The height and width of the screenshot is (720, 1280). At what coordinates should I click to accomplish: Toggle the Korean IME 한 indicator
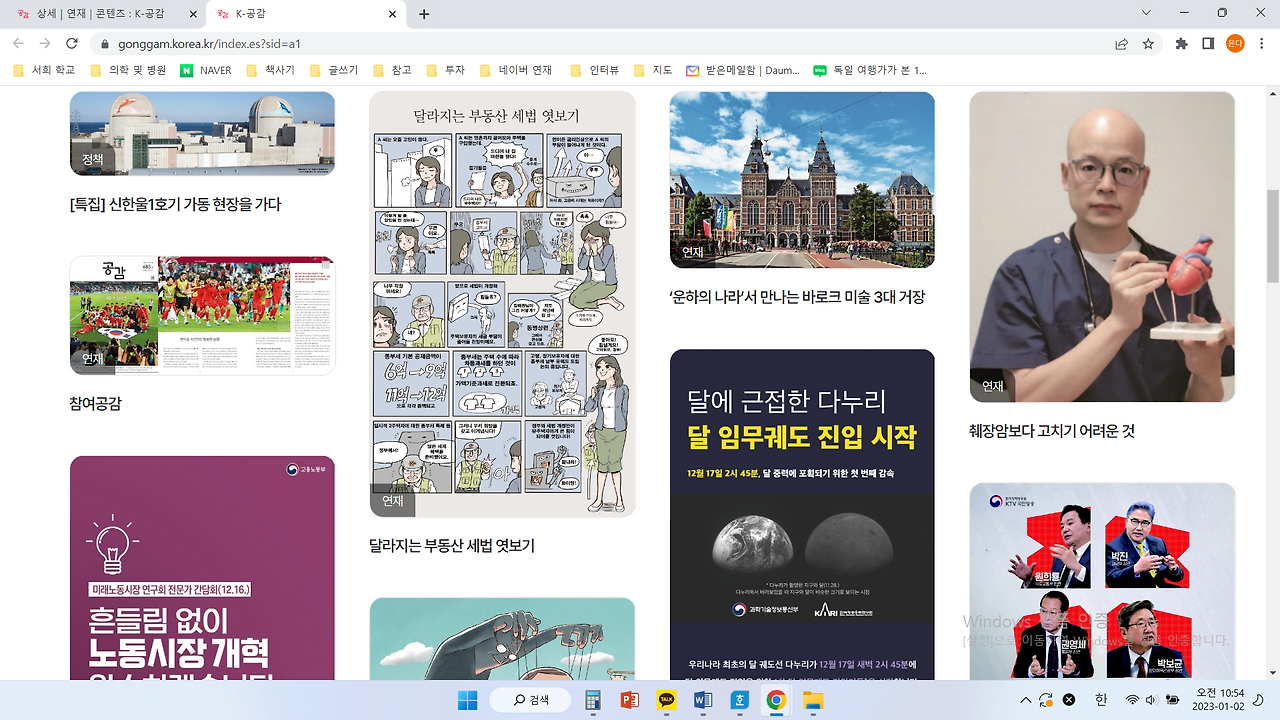pyautogui.click(x=1100, y=699)
